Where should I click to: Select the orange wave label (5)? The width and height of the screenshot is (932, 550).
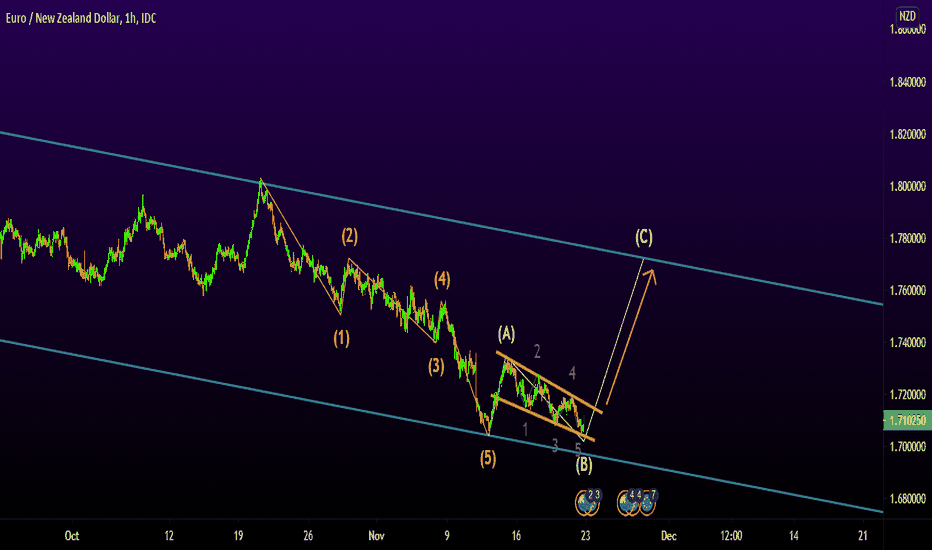coord(488,458)
